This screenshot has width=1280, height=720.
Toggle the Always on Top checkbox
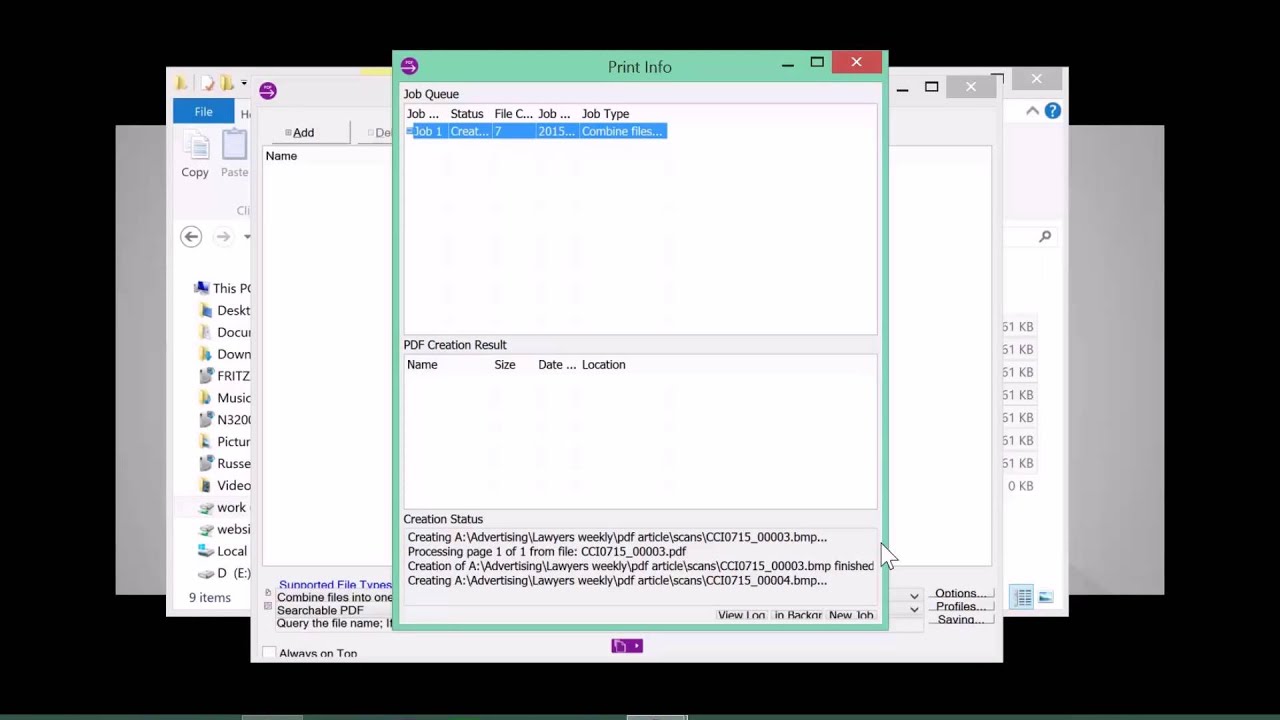click(x=269, y=653)
